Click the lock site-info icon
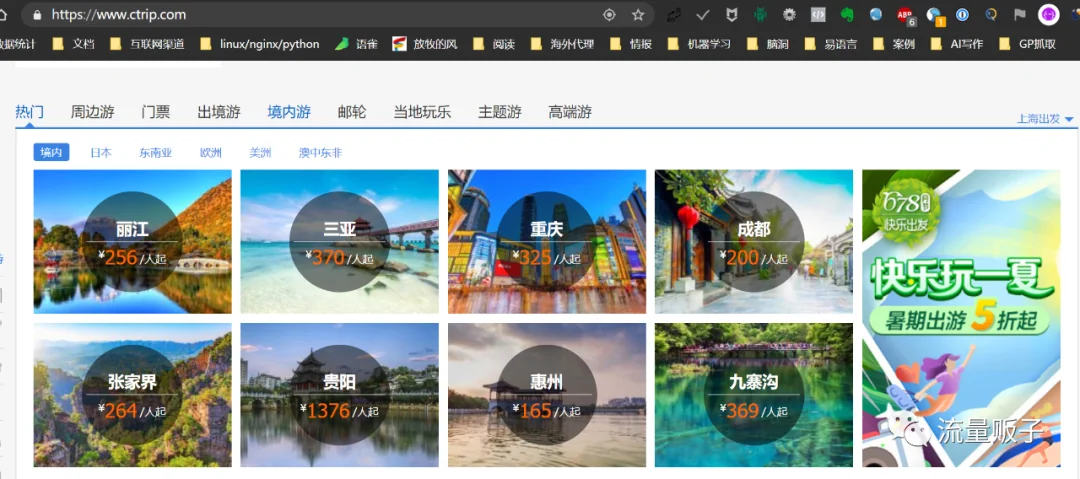 pos(37,14)
